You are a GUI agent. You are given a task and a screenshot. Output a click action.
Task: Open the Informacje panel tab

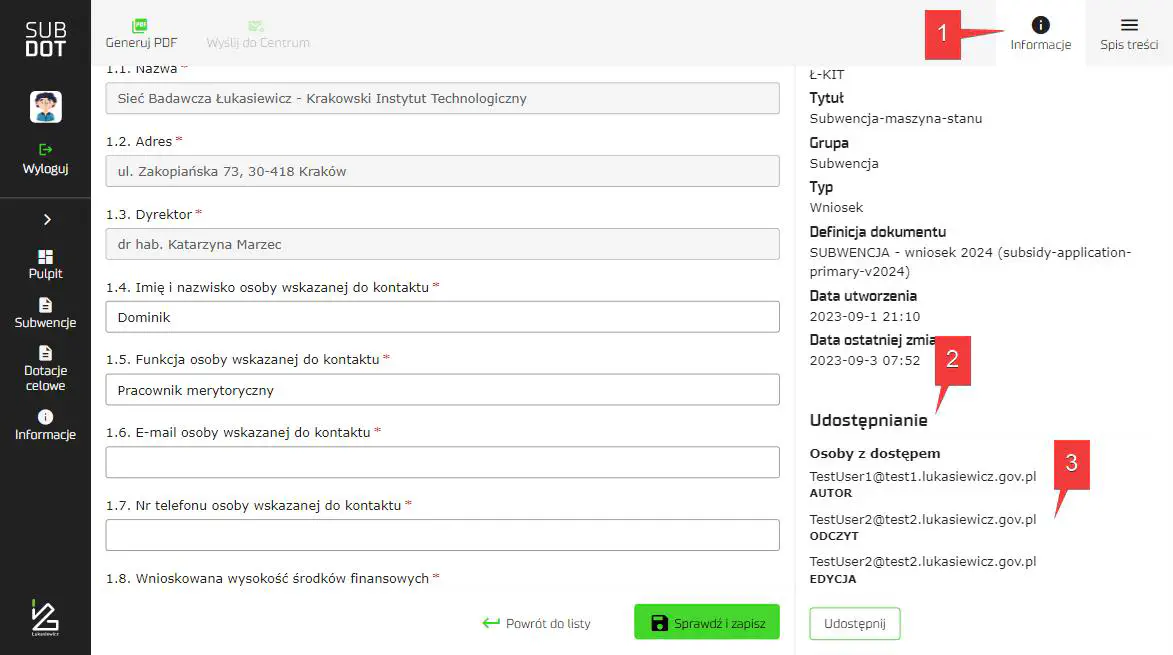point(1040,34)
